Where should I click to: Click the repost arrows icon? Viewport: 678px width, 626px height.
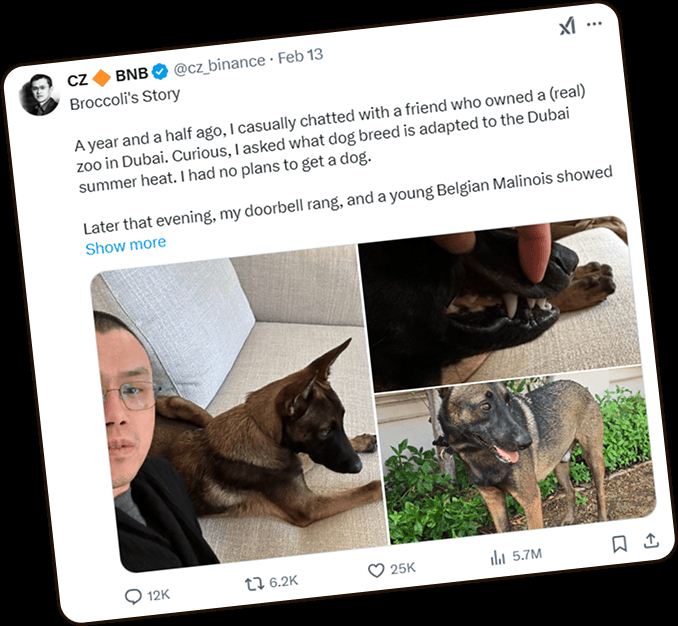tap(254, 581)
